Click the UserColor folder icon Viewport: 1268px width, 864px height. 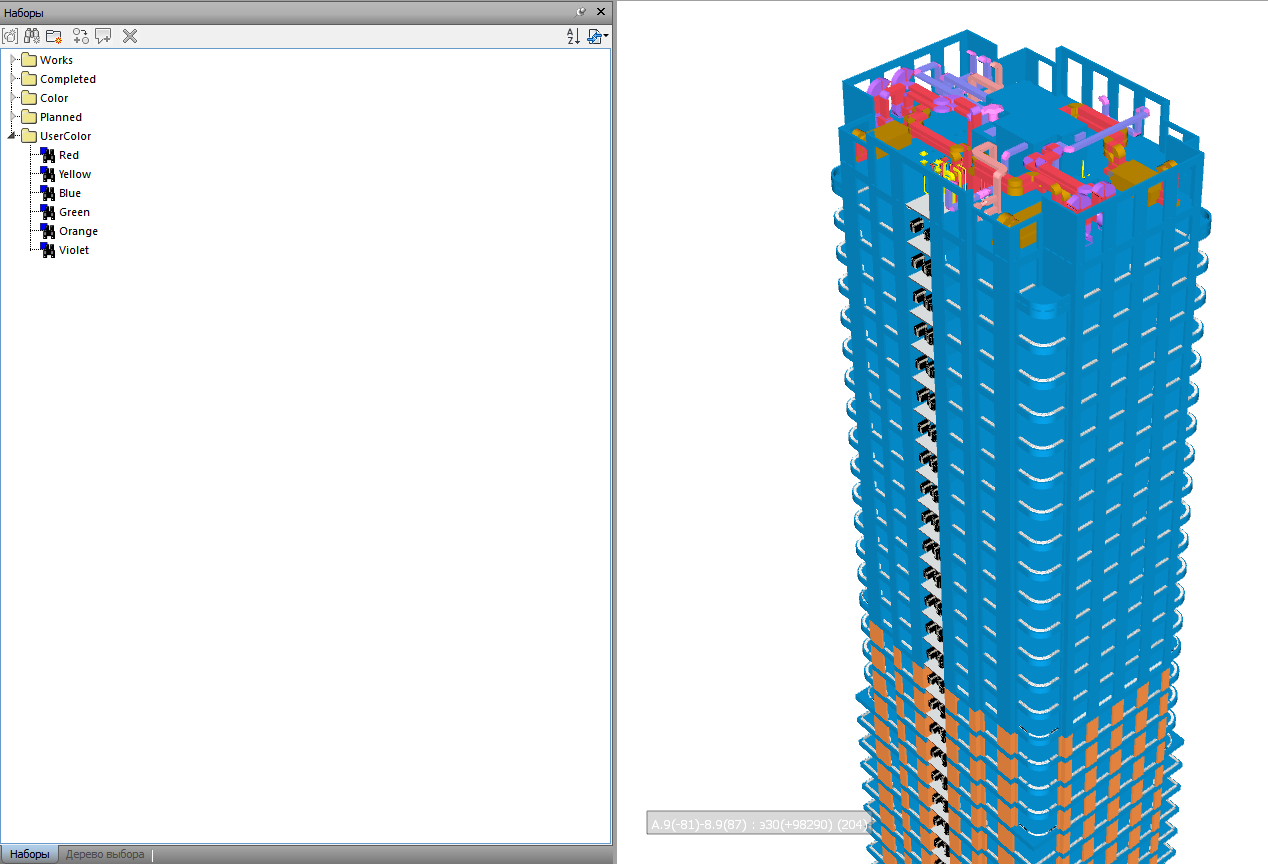29,136
